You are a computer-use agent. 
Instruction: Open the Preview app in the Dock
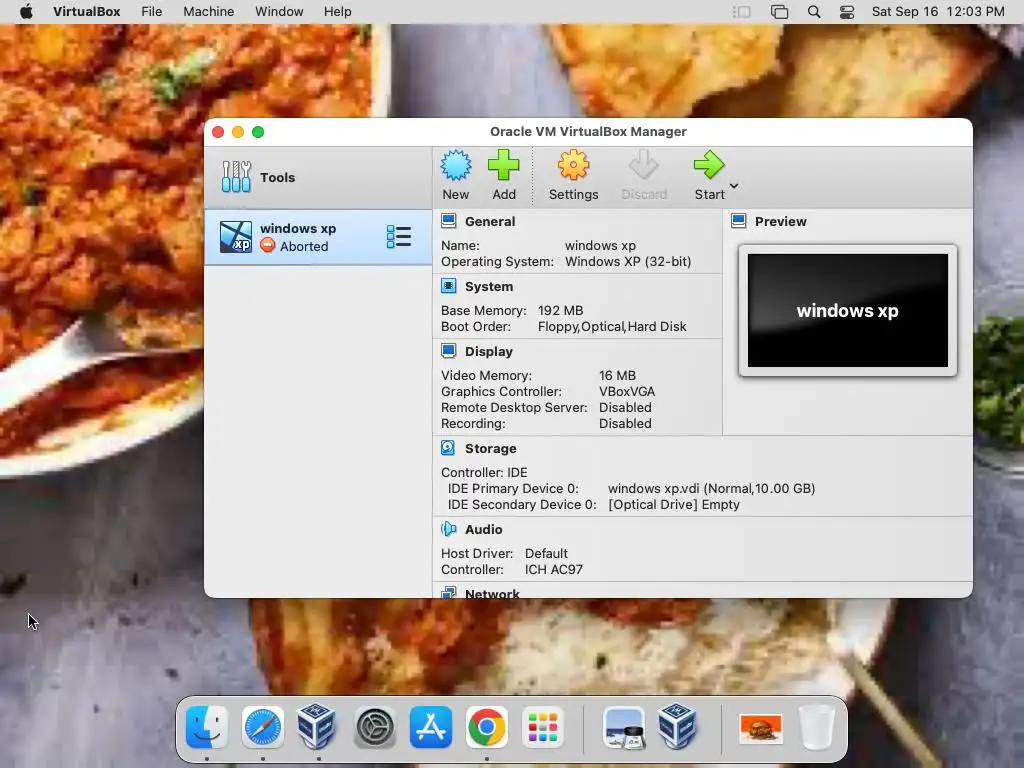pyautogui.click(x=624, y=727)
